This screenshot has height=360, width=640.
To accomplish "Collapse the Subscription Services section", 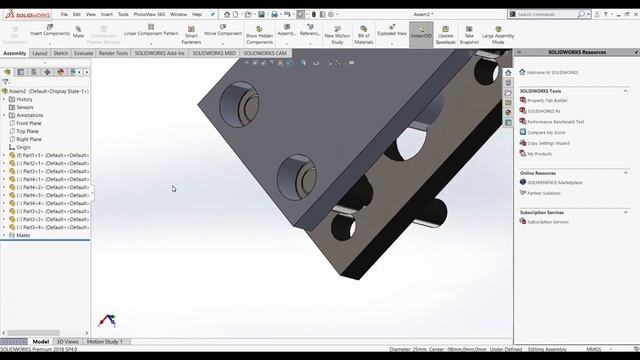I will [626, 213].
